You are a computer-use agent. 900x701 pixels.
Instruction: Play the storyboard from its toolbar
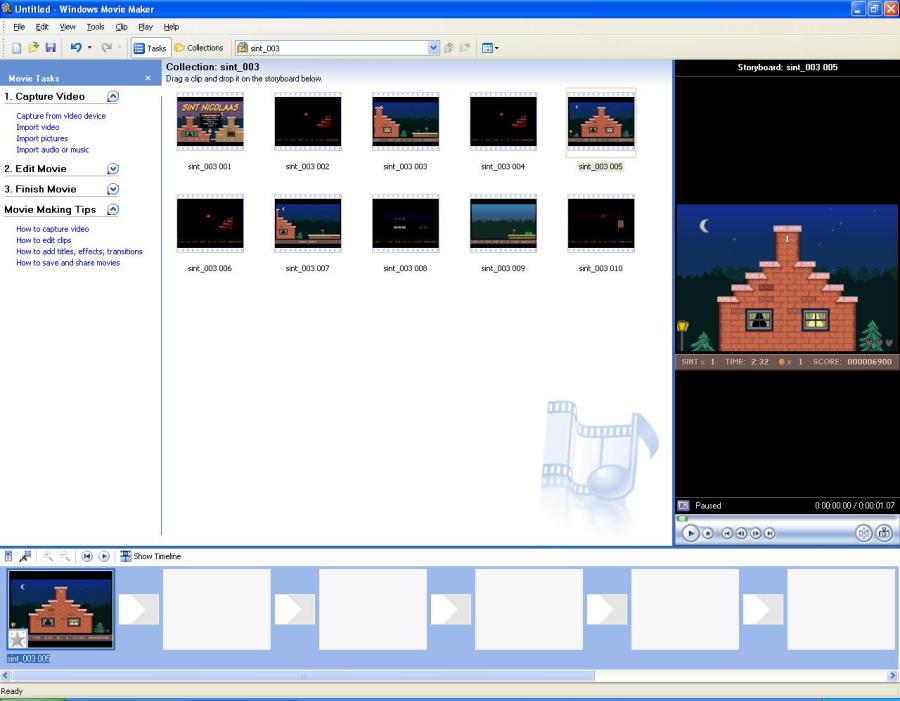coord(104,556)
